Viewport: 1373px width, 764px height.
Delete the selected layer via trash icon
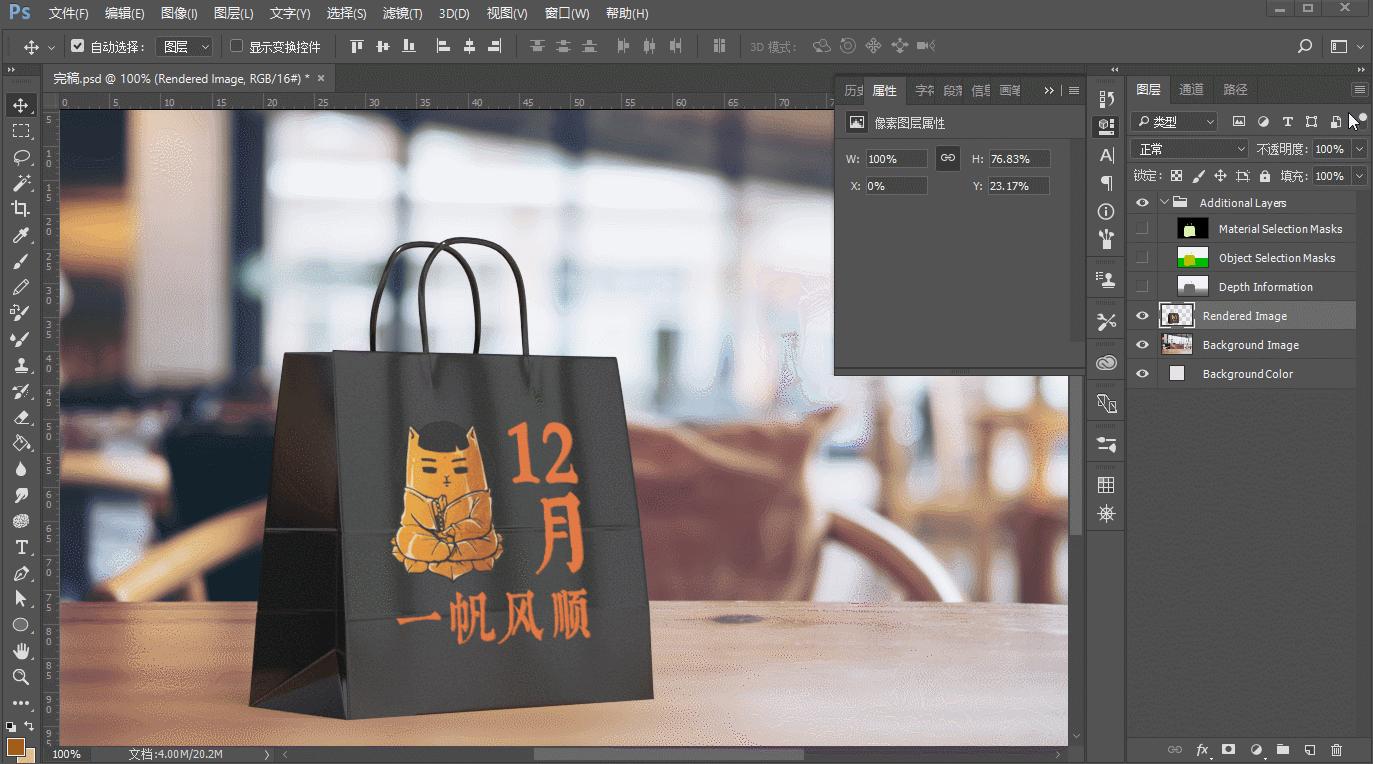[x=1336, y=749]
